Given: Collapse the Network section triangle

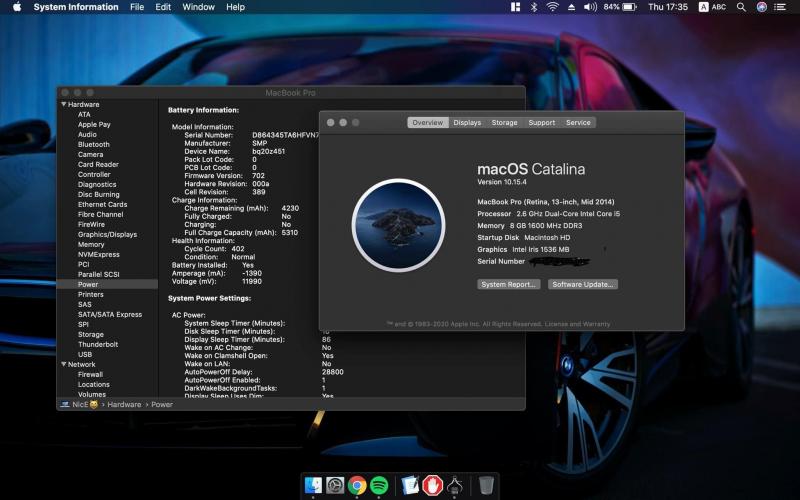Looking at the screenshot, I should click(x=64, y=364).
